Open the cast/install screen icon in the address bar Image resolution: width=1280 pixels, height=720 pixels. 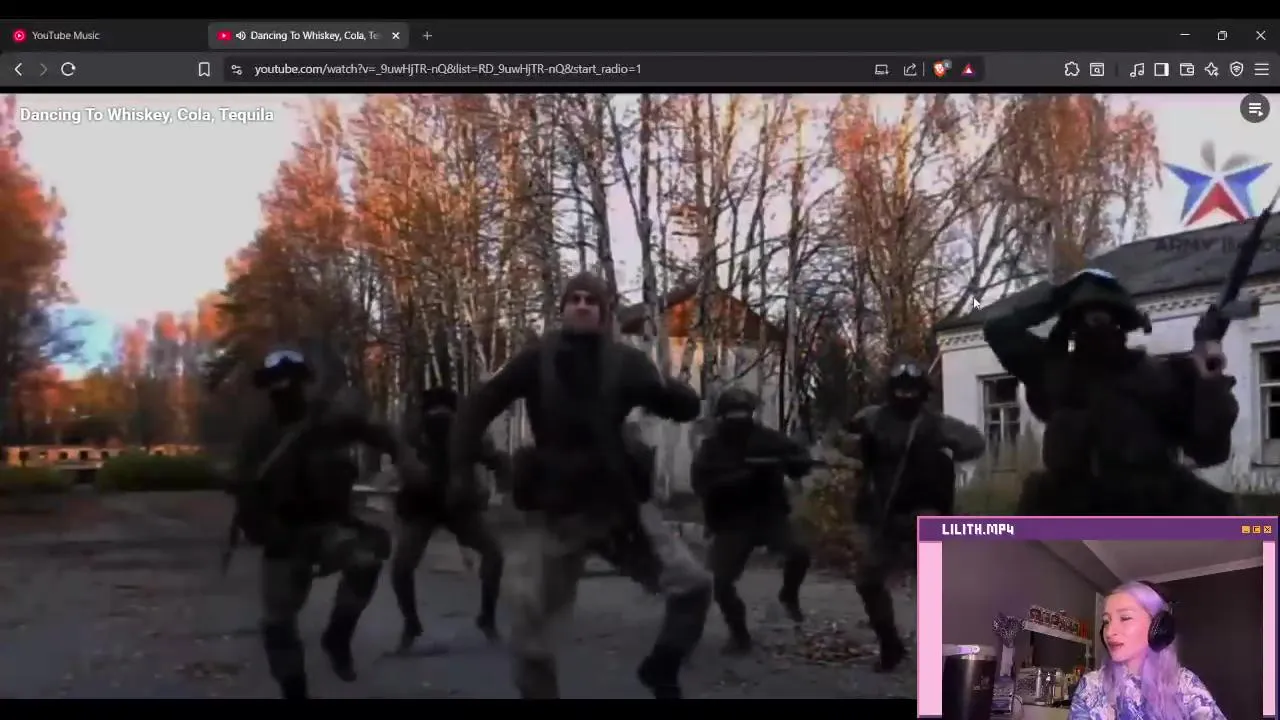(881, 69)
